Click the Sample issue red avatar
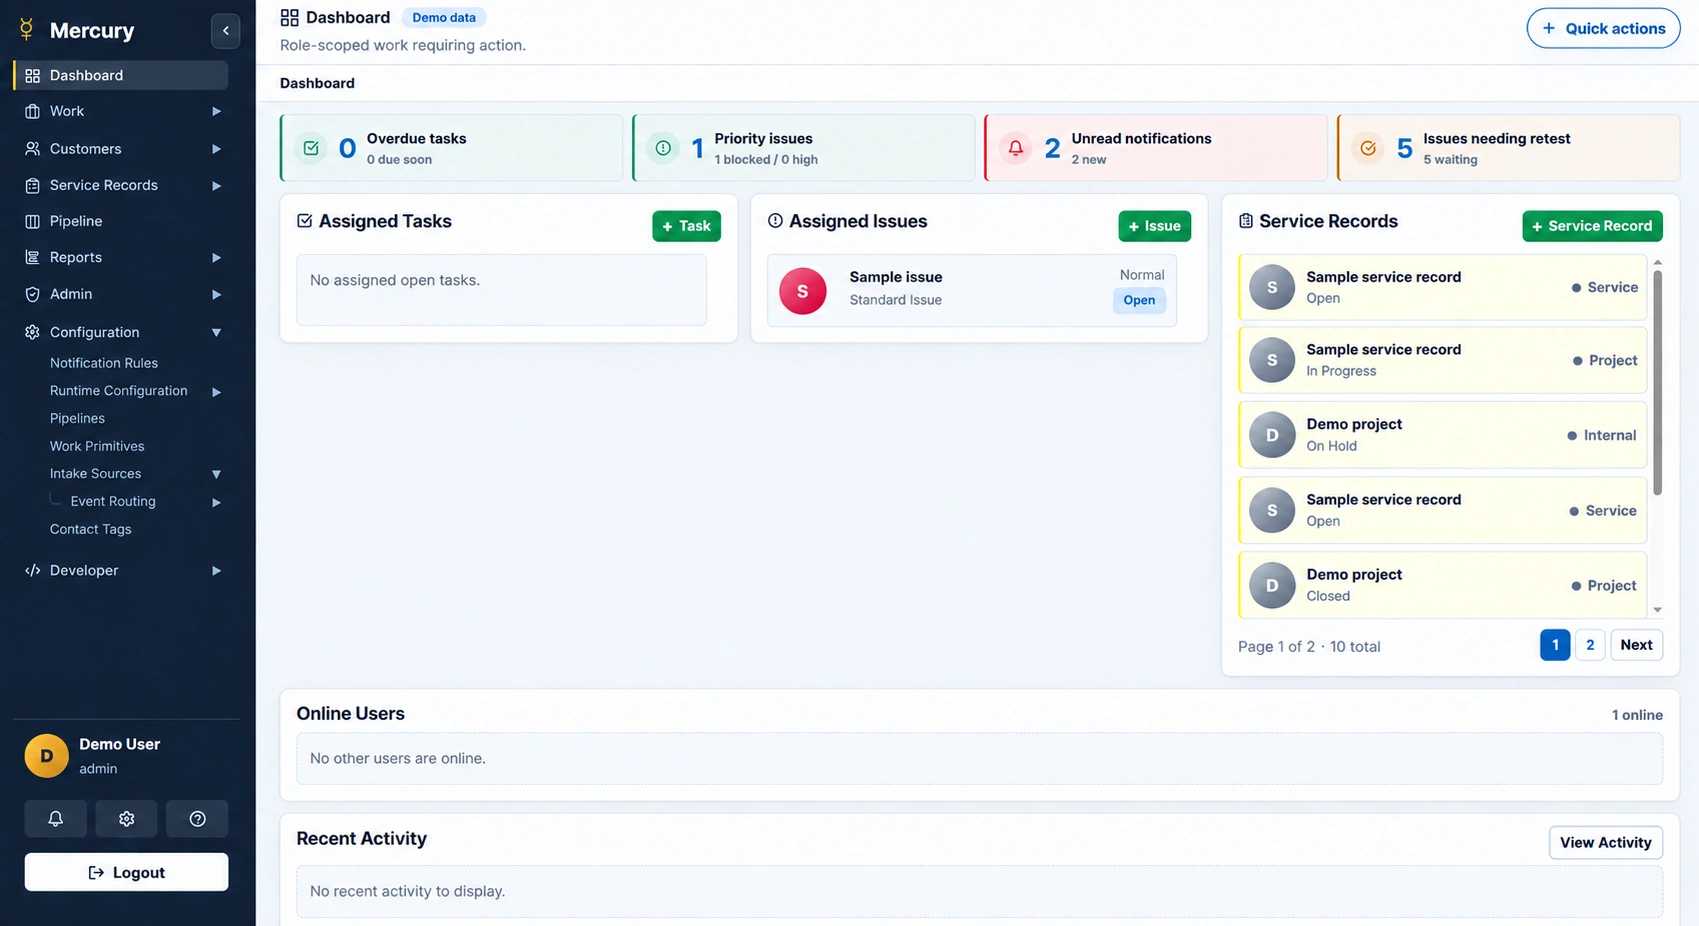This screenshot has width=1699, height=926. [x=802, y=291]
